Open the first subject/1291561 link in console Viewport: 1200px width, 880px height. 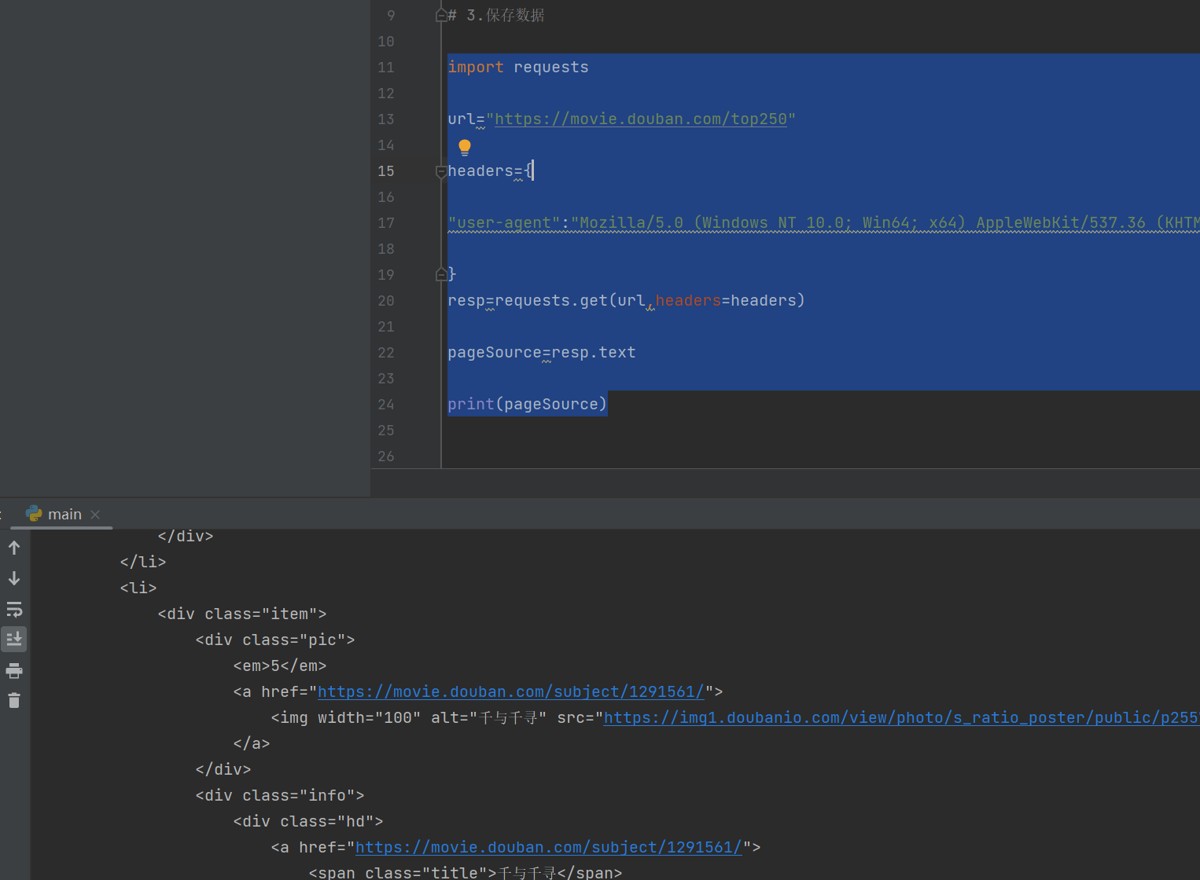pos(511,692)
